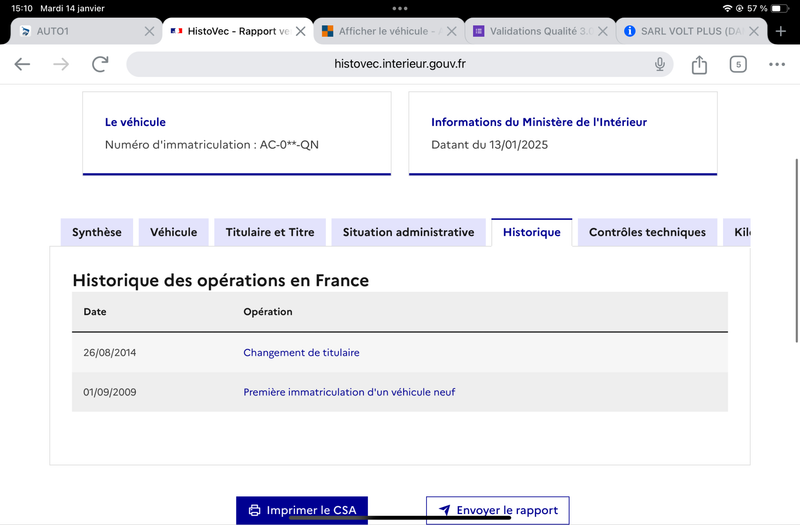
Task: Open the Titulaire et Titre tab
Action: (x=270, y=232)
